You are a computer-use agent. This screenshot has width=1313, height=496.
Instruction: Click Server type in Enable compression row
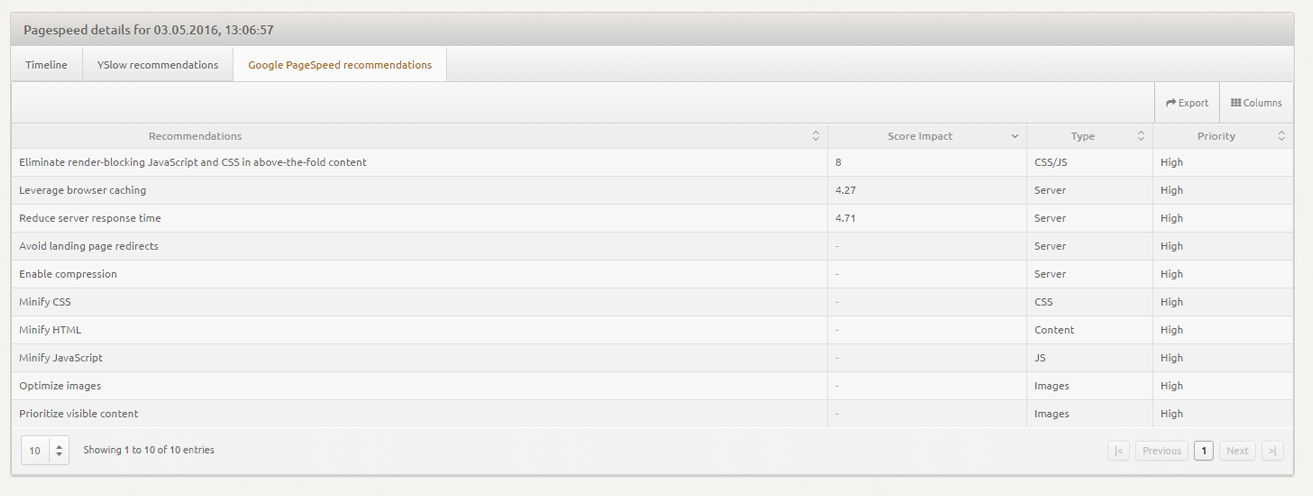(x=1050, y=274)
